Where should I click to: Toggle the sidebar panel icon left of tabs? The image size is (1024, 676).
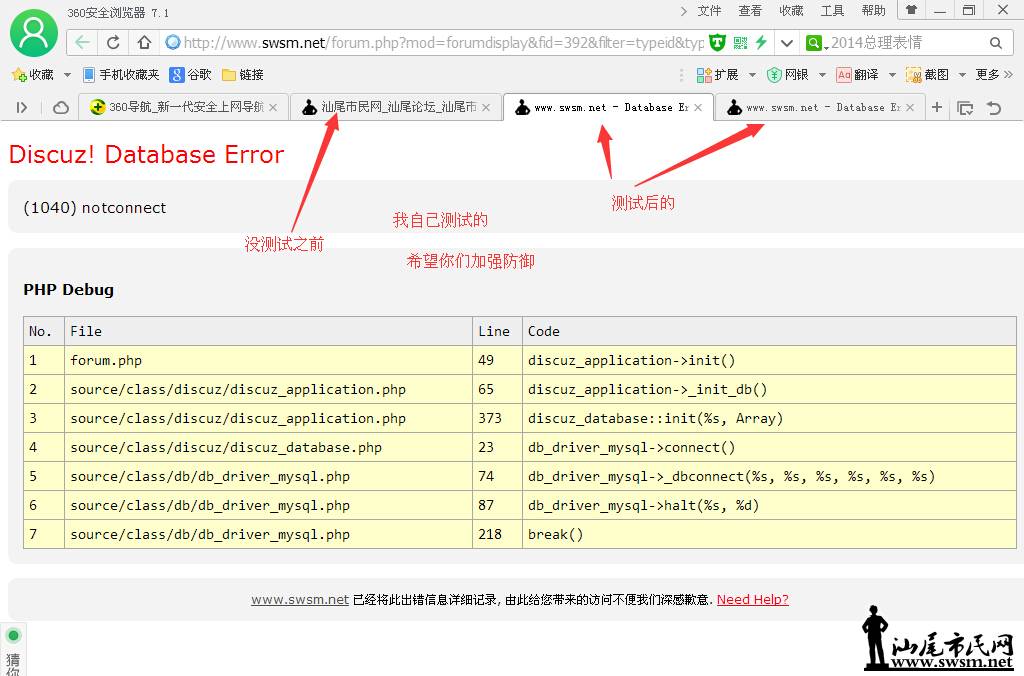click(22, 107)
